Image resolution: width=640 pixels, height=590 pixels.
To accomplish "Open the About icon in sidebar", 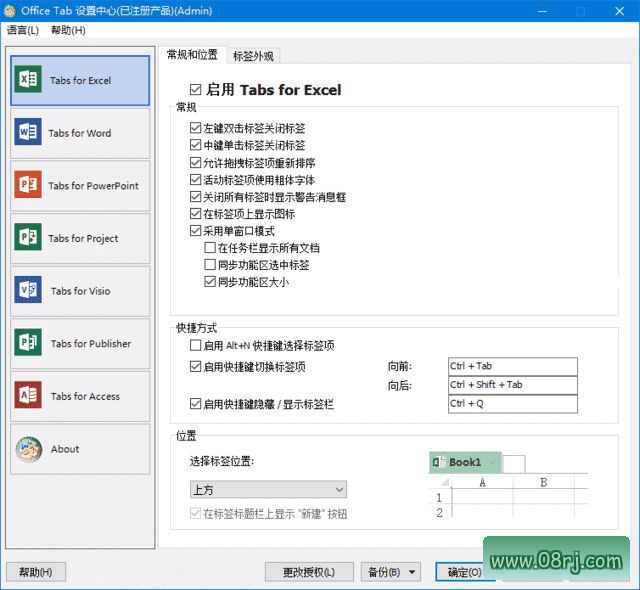I will point(29,449).
